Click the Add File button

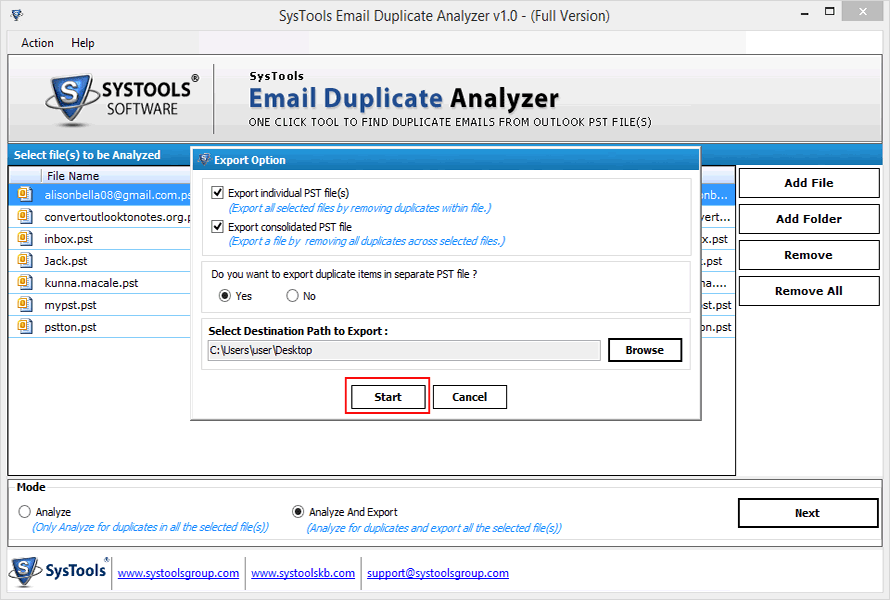pos(809,183)
